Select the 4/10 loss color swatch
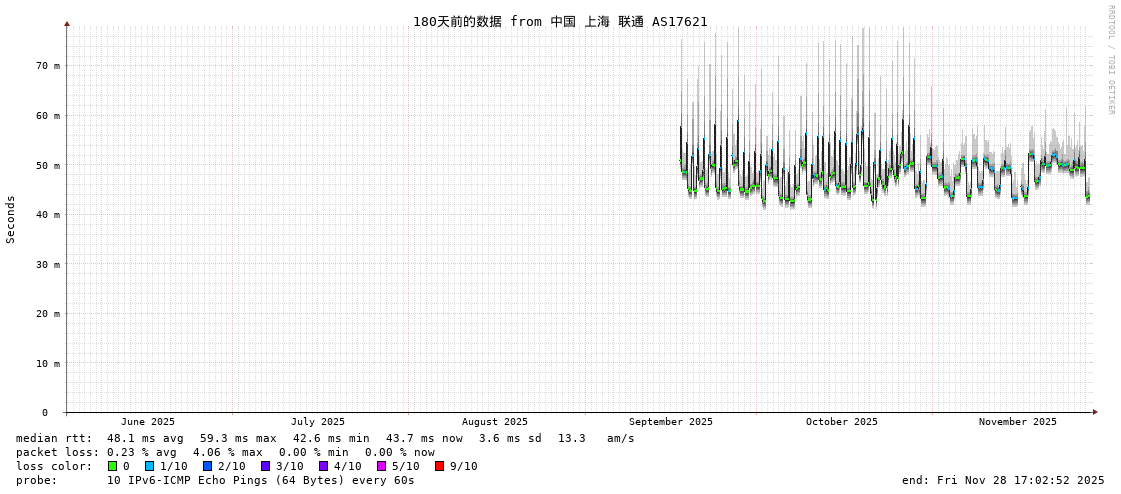The width and height of the screenshot is (1121, 494). [323, 466]
